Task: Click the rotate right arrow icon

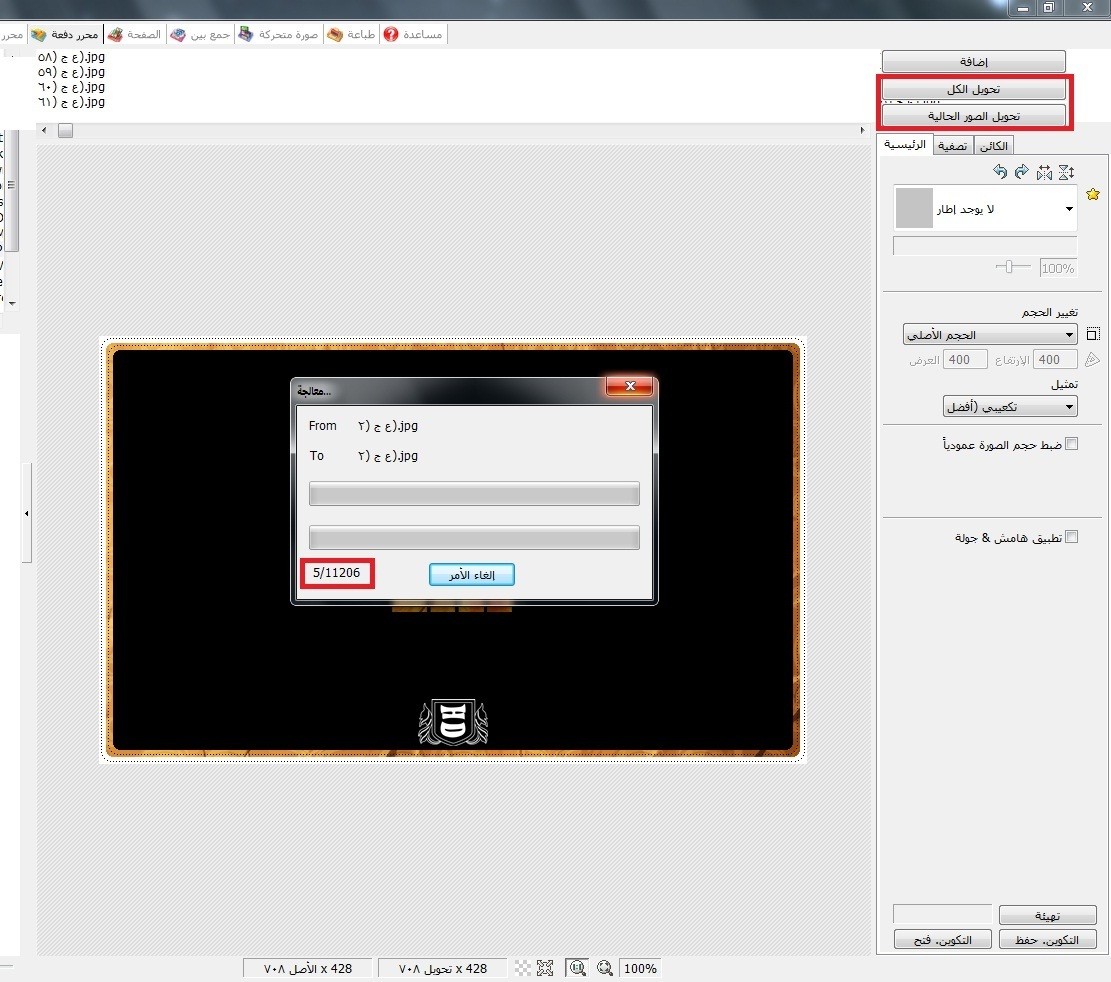Action: click(1021, 172)
